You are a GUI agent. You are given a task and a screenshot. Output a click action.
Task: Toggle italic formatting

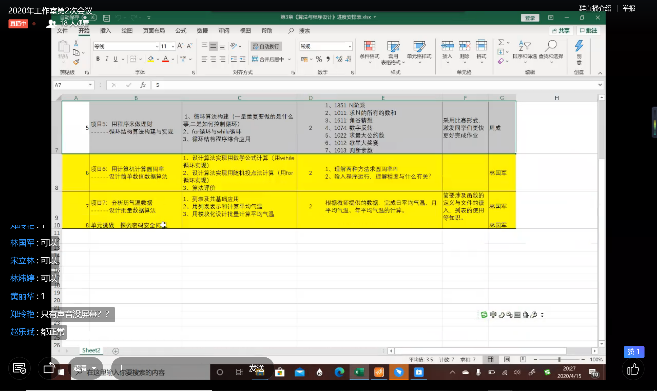coord(106,59)
